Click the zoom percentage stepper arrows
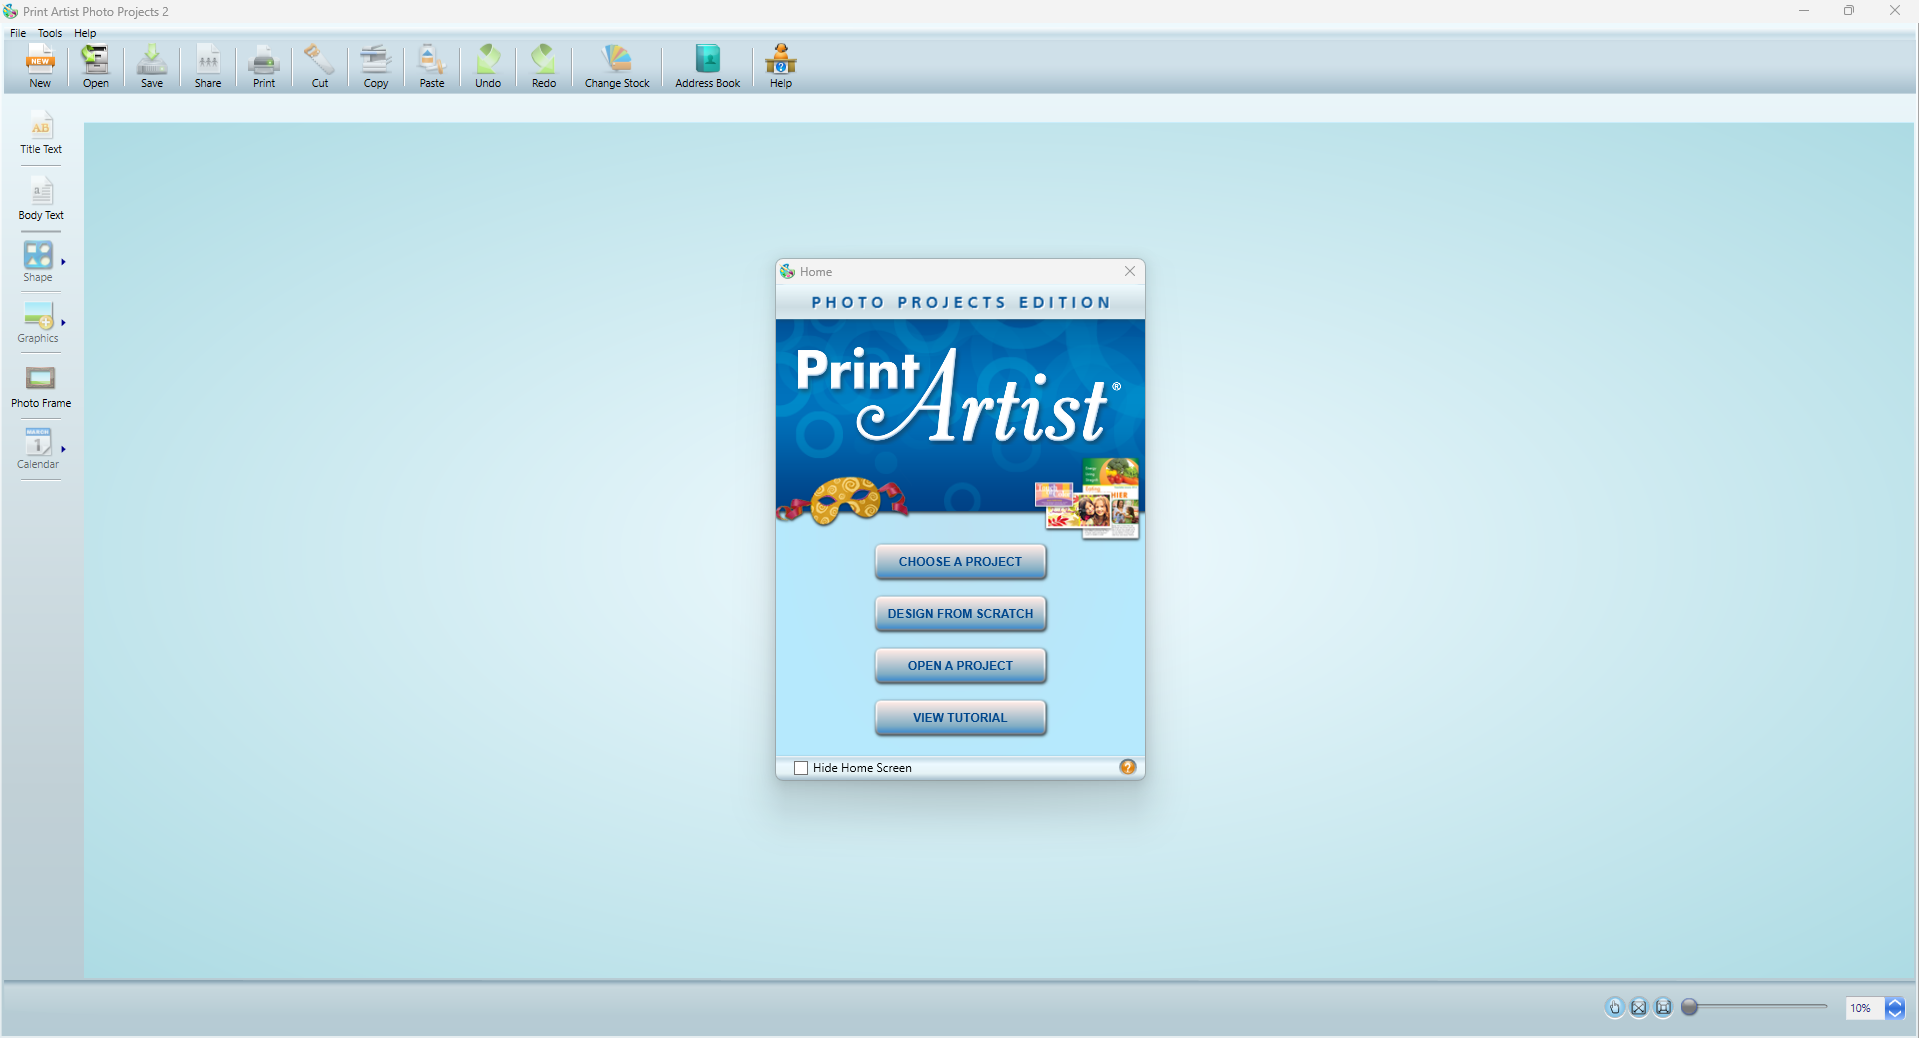Image resolution: width=1919 pixels, height=1038 pixels. (x=1895, y=1008)
